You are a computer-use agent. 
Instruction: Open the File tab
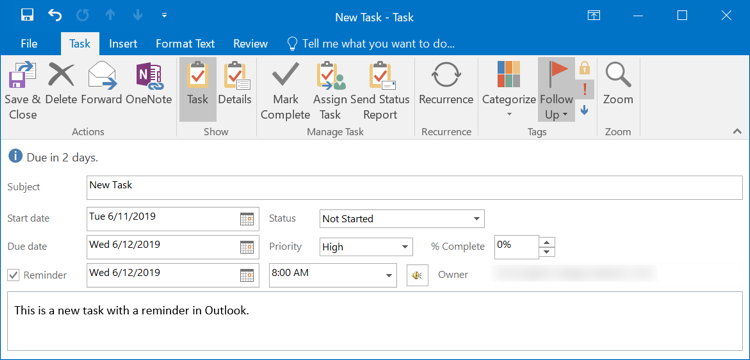[29, 44]
